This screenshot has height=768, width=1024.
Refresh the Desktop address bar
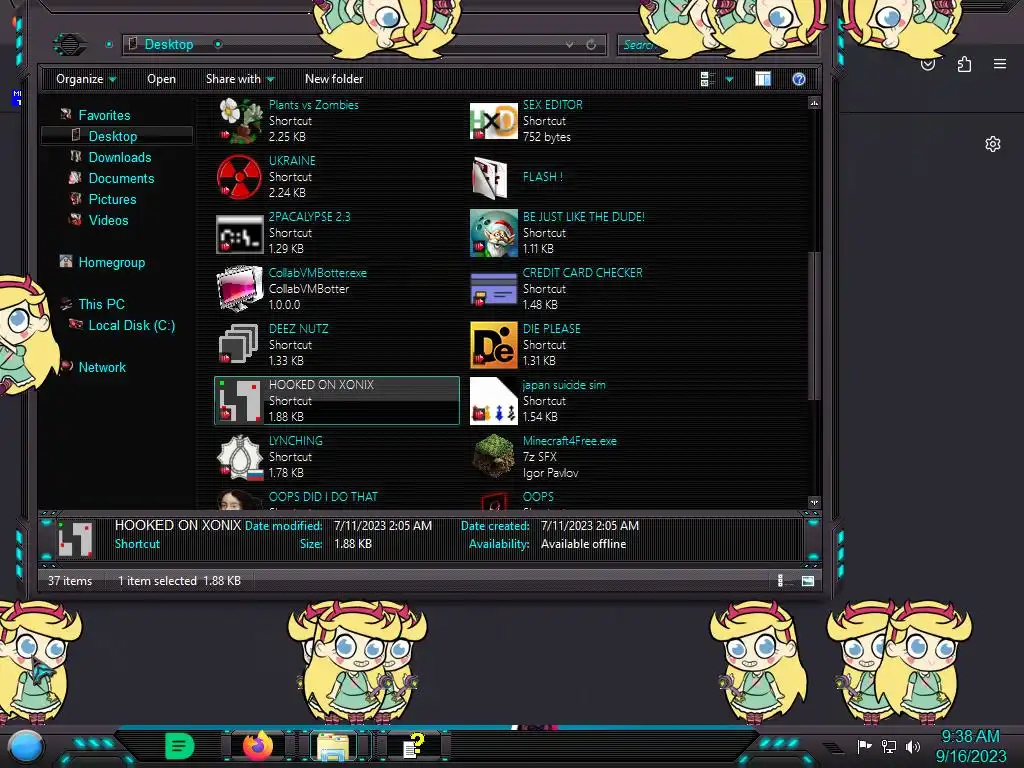click(x=591, y=44)
